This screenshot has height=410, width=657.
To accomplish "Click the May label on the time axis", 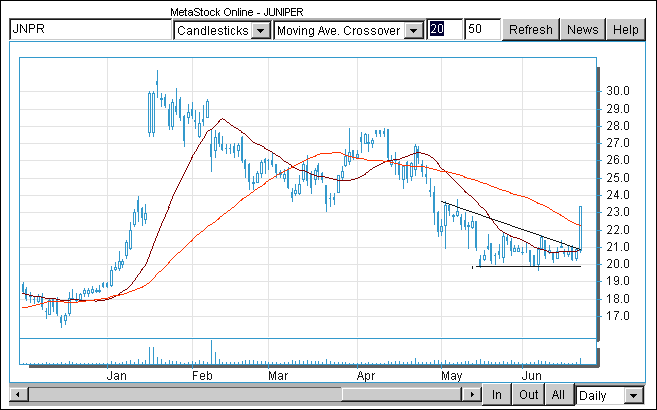I will (x=451, y=376).
